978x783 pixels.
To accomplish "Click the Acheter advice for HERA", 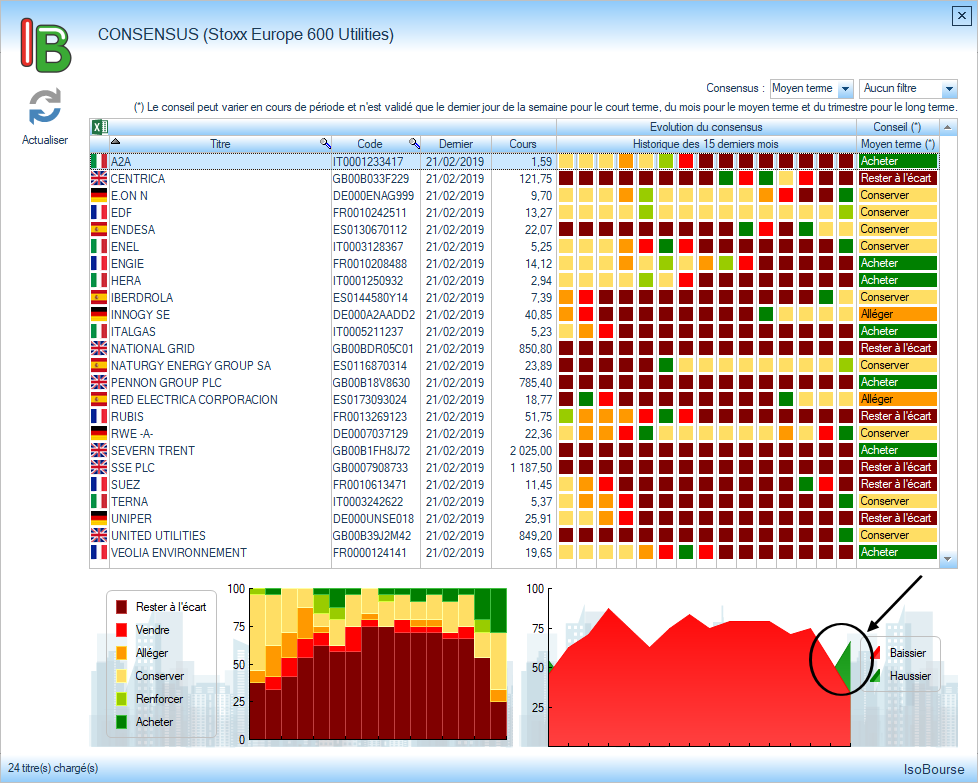I will 898,280.
